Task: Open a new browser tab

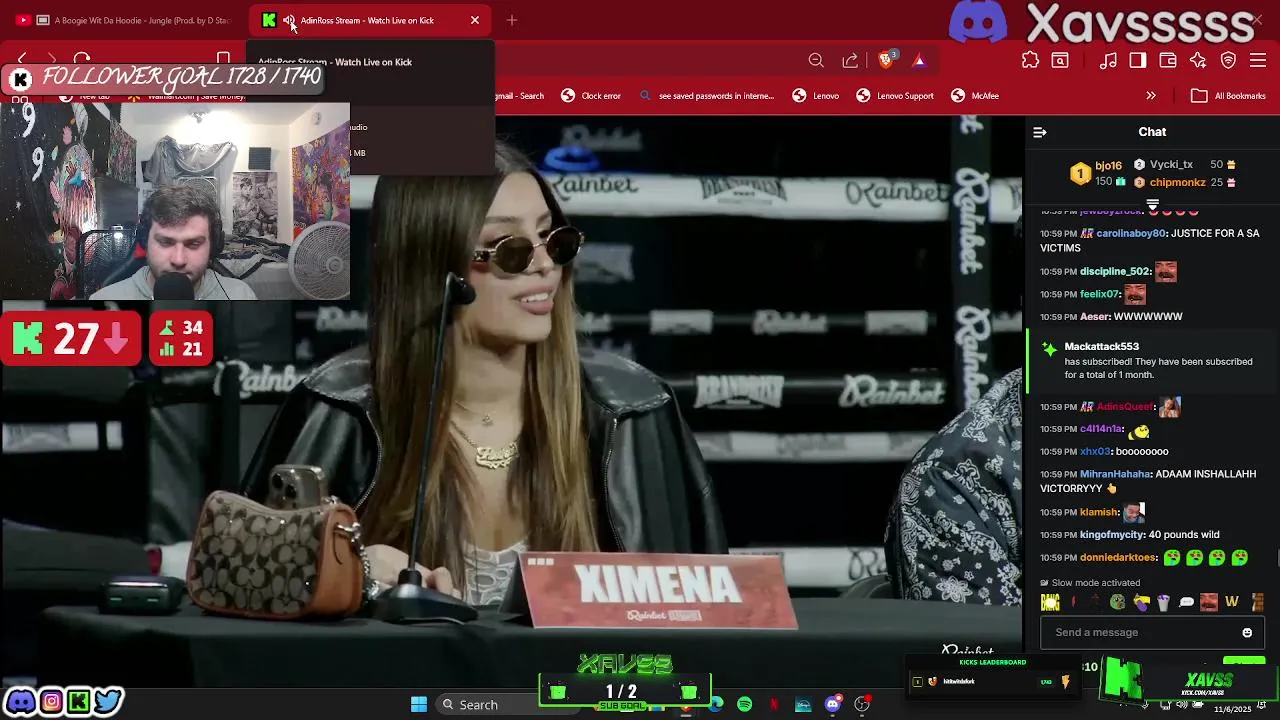Action: click(x=512, y=20)
